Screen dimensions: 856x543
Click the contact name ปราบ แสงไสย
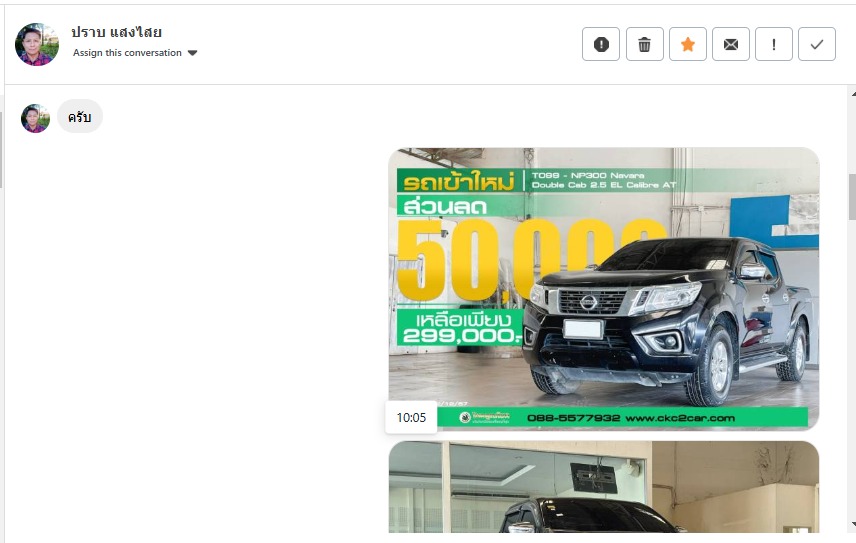coord(116,32)
